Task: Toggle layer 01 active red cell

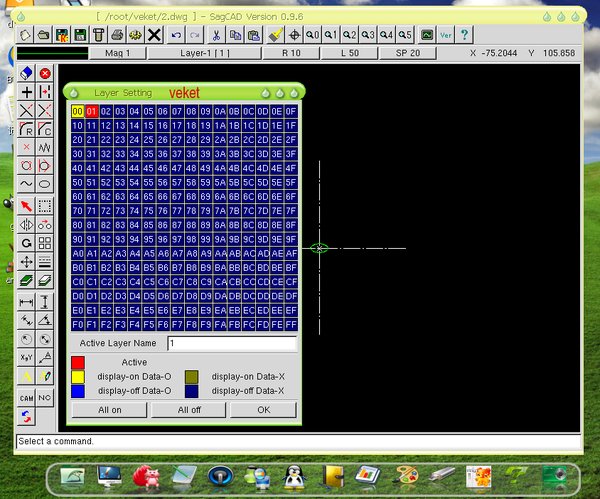Action: (91, 111)
